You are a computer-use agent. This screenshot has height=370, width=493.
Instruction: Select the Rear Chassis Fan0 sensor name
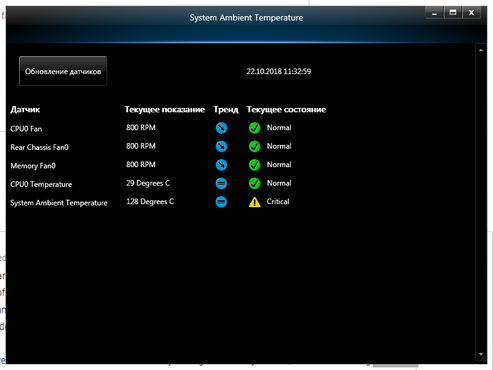[x=39, y=147]
